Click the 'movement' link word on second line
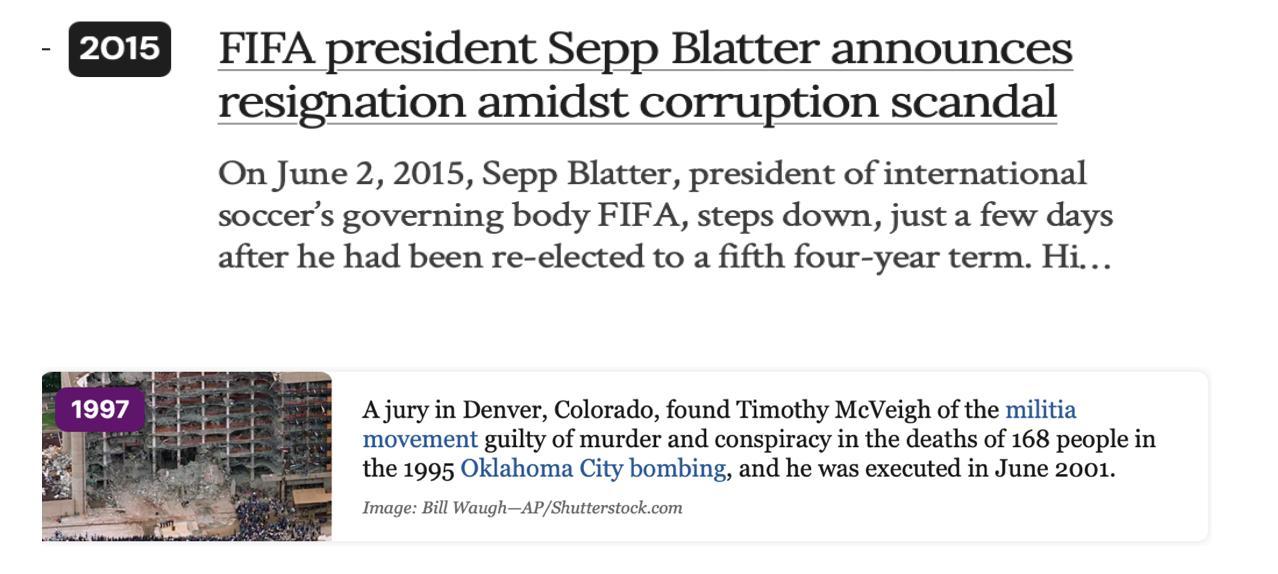 [x=420, y=438]
